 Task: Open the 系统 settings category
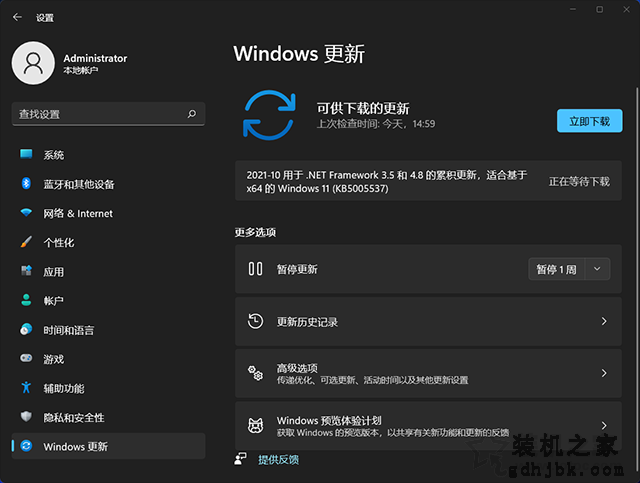[x=108, y=155]
